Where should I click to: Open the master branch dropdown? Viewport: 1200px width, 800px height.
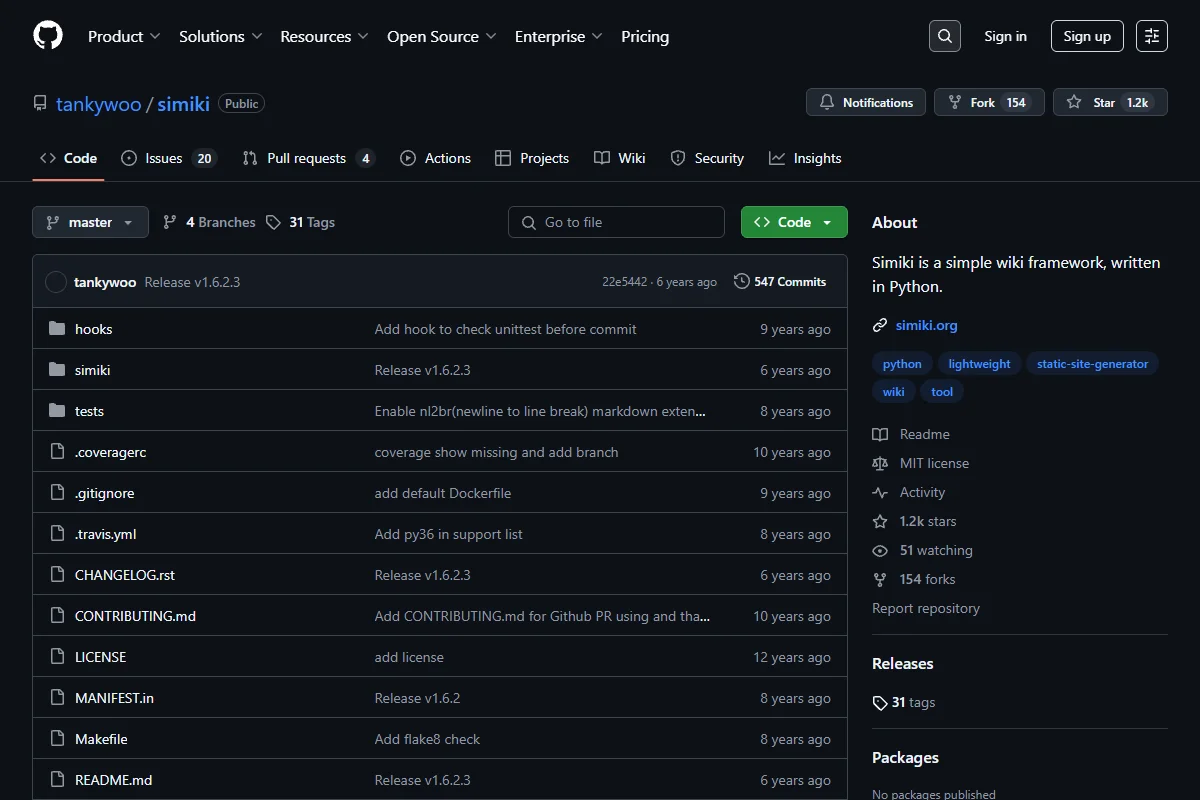tap(90, 222)
